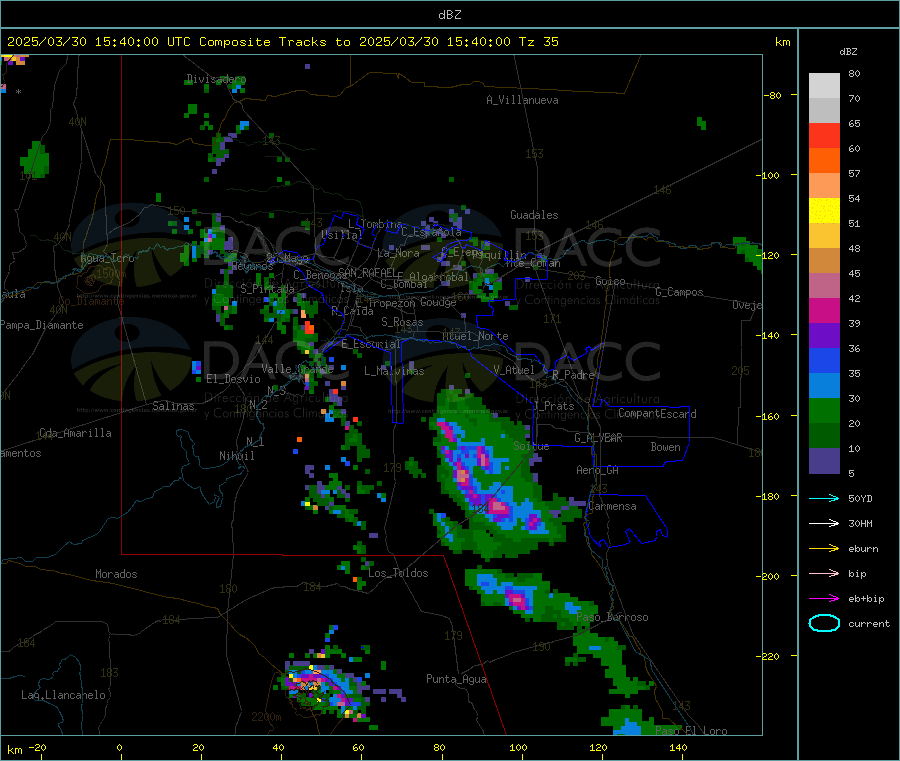900x761 pixels.
Task: Click the Pampa_Diamante location label
Action: [41, 325]
